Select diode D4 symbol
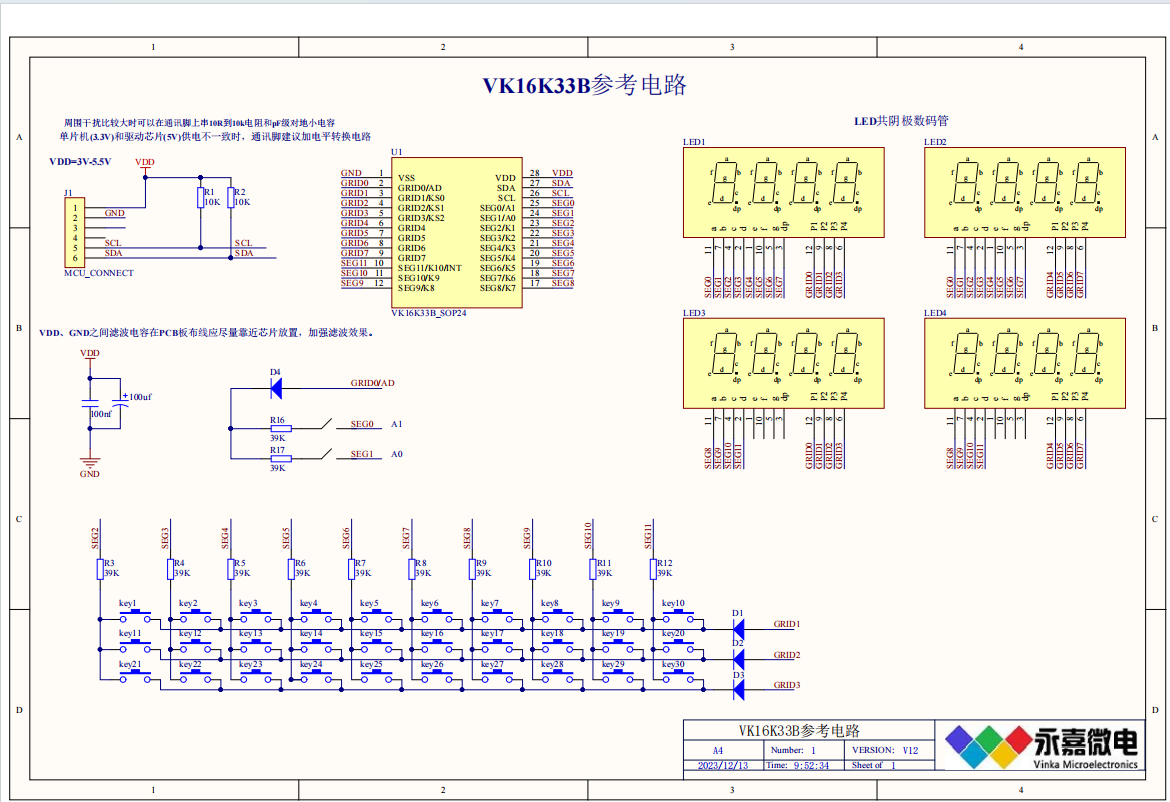 275,388
